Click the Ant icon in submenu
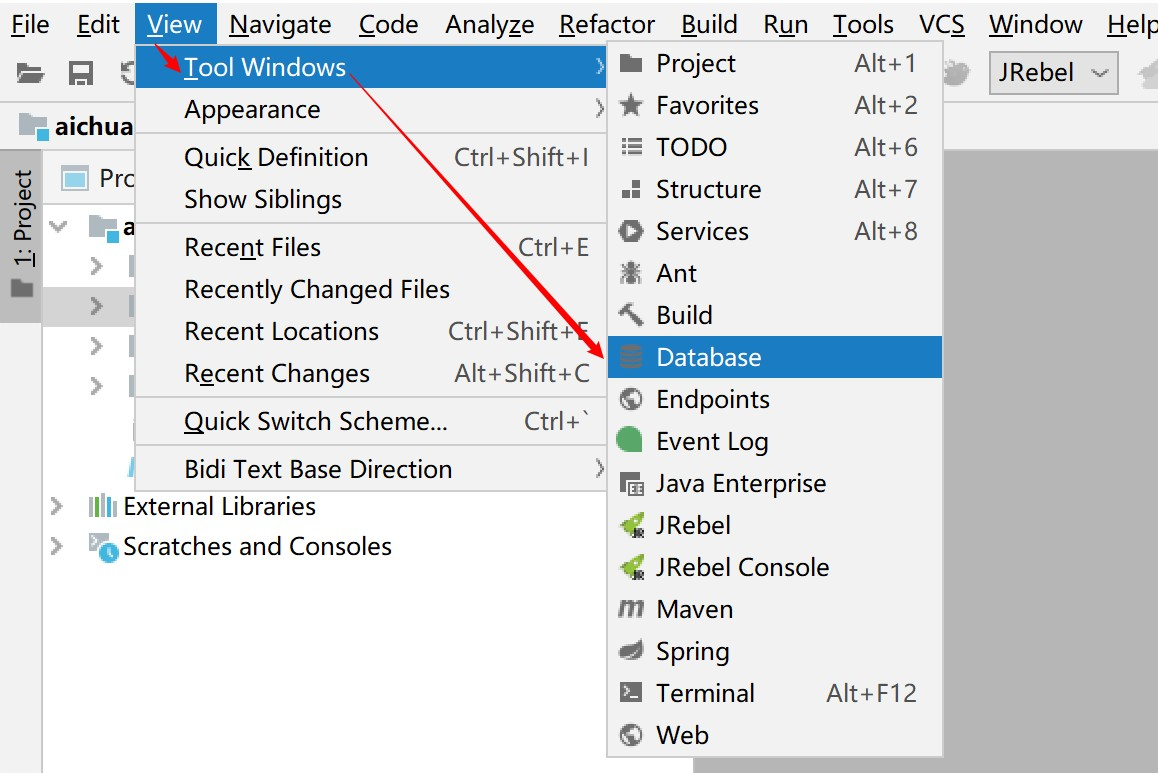Image resolution: width=1158 pixels, height=773 pixels. click(x=630, y=273)
